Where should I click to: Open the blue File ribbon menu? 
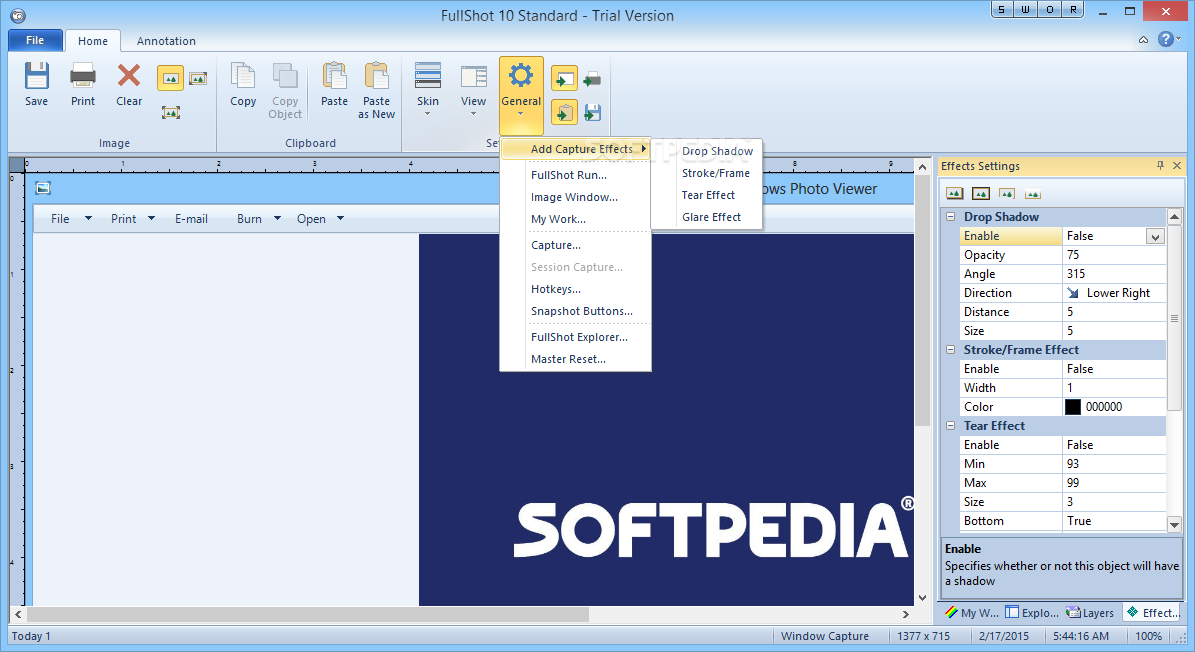point(35,40)
